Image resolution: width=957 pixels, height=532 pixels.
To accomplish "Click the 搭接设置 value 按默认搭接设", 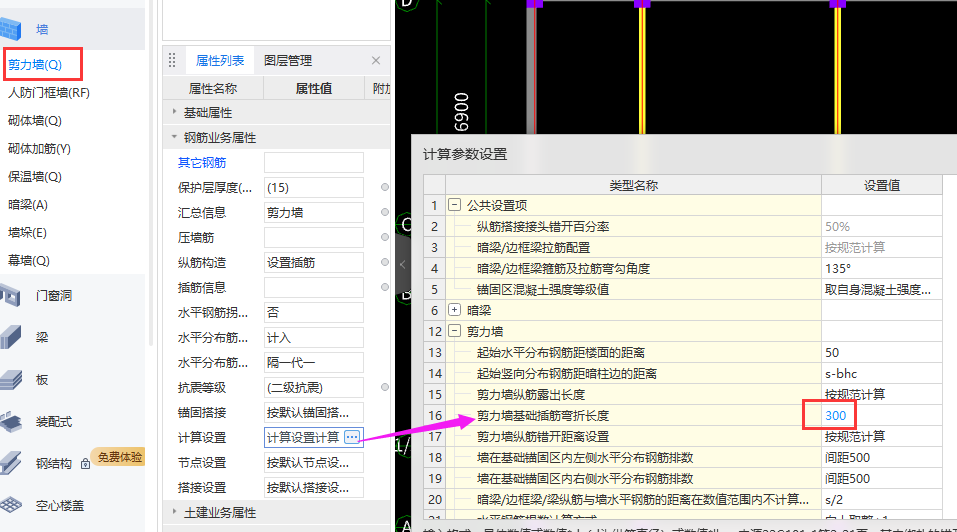I will (314, 488).
